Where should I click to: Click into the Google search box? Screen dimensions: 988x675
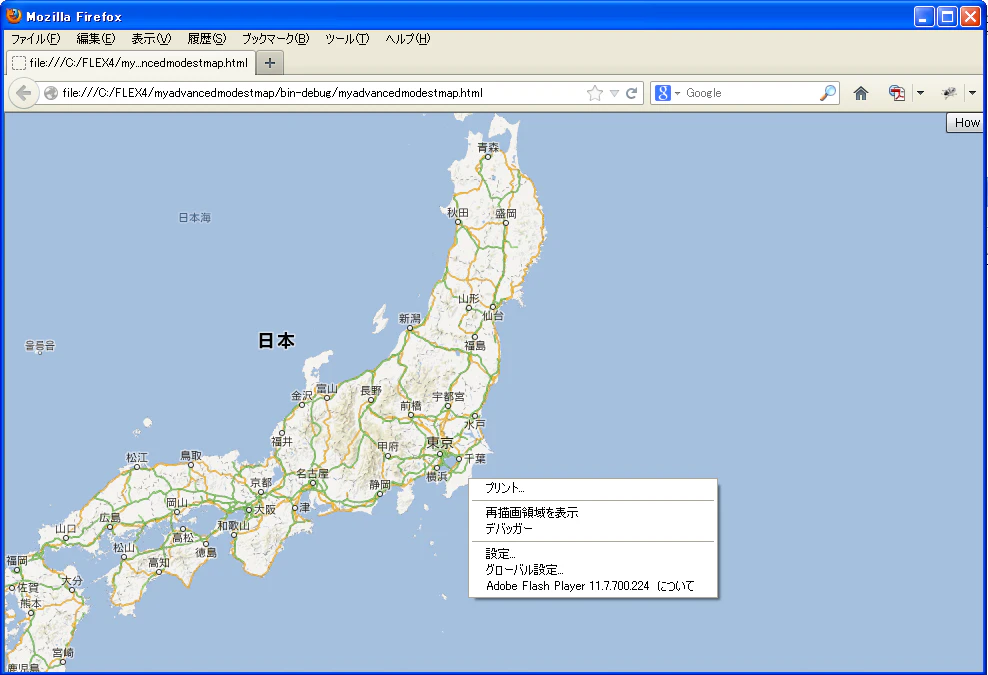click(750, 93)
